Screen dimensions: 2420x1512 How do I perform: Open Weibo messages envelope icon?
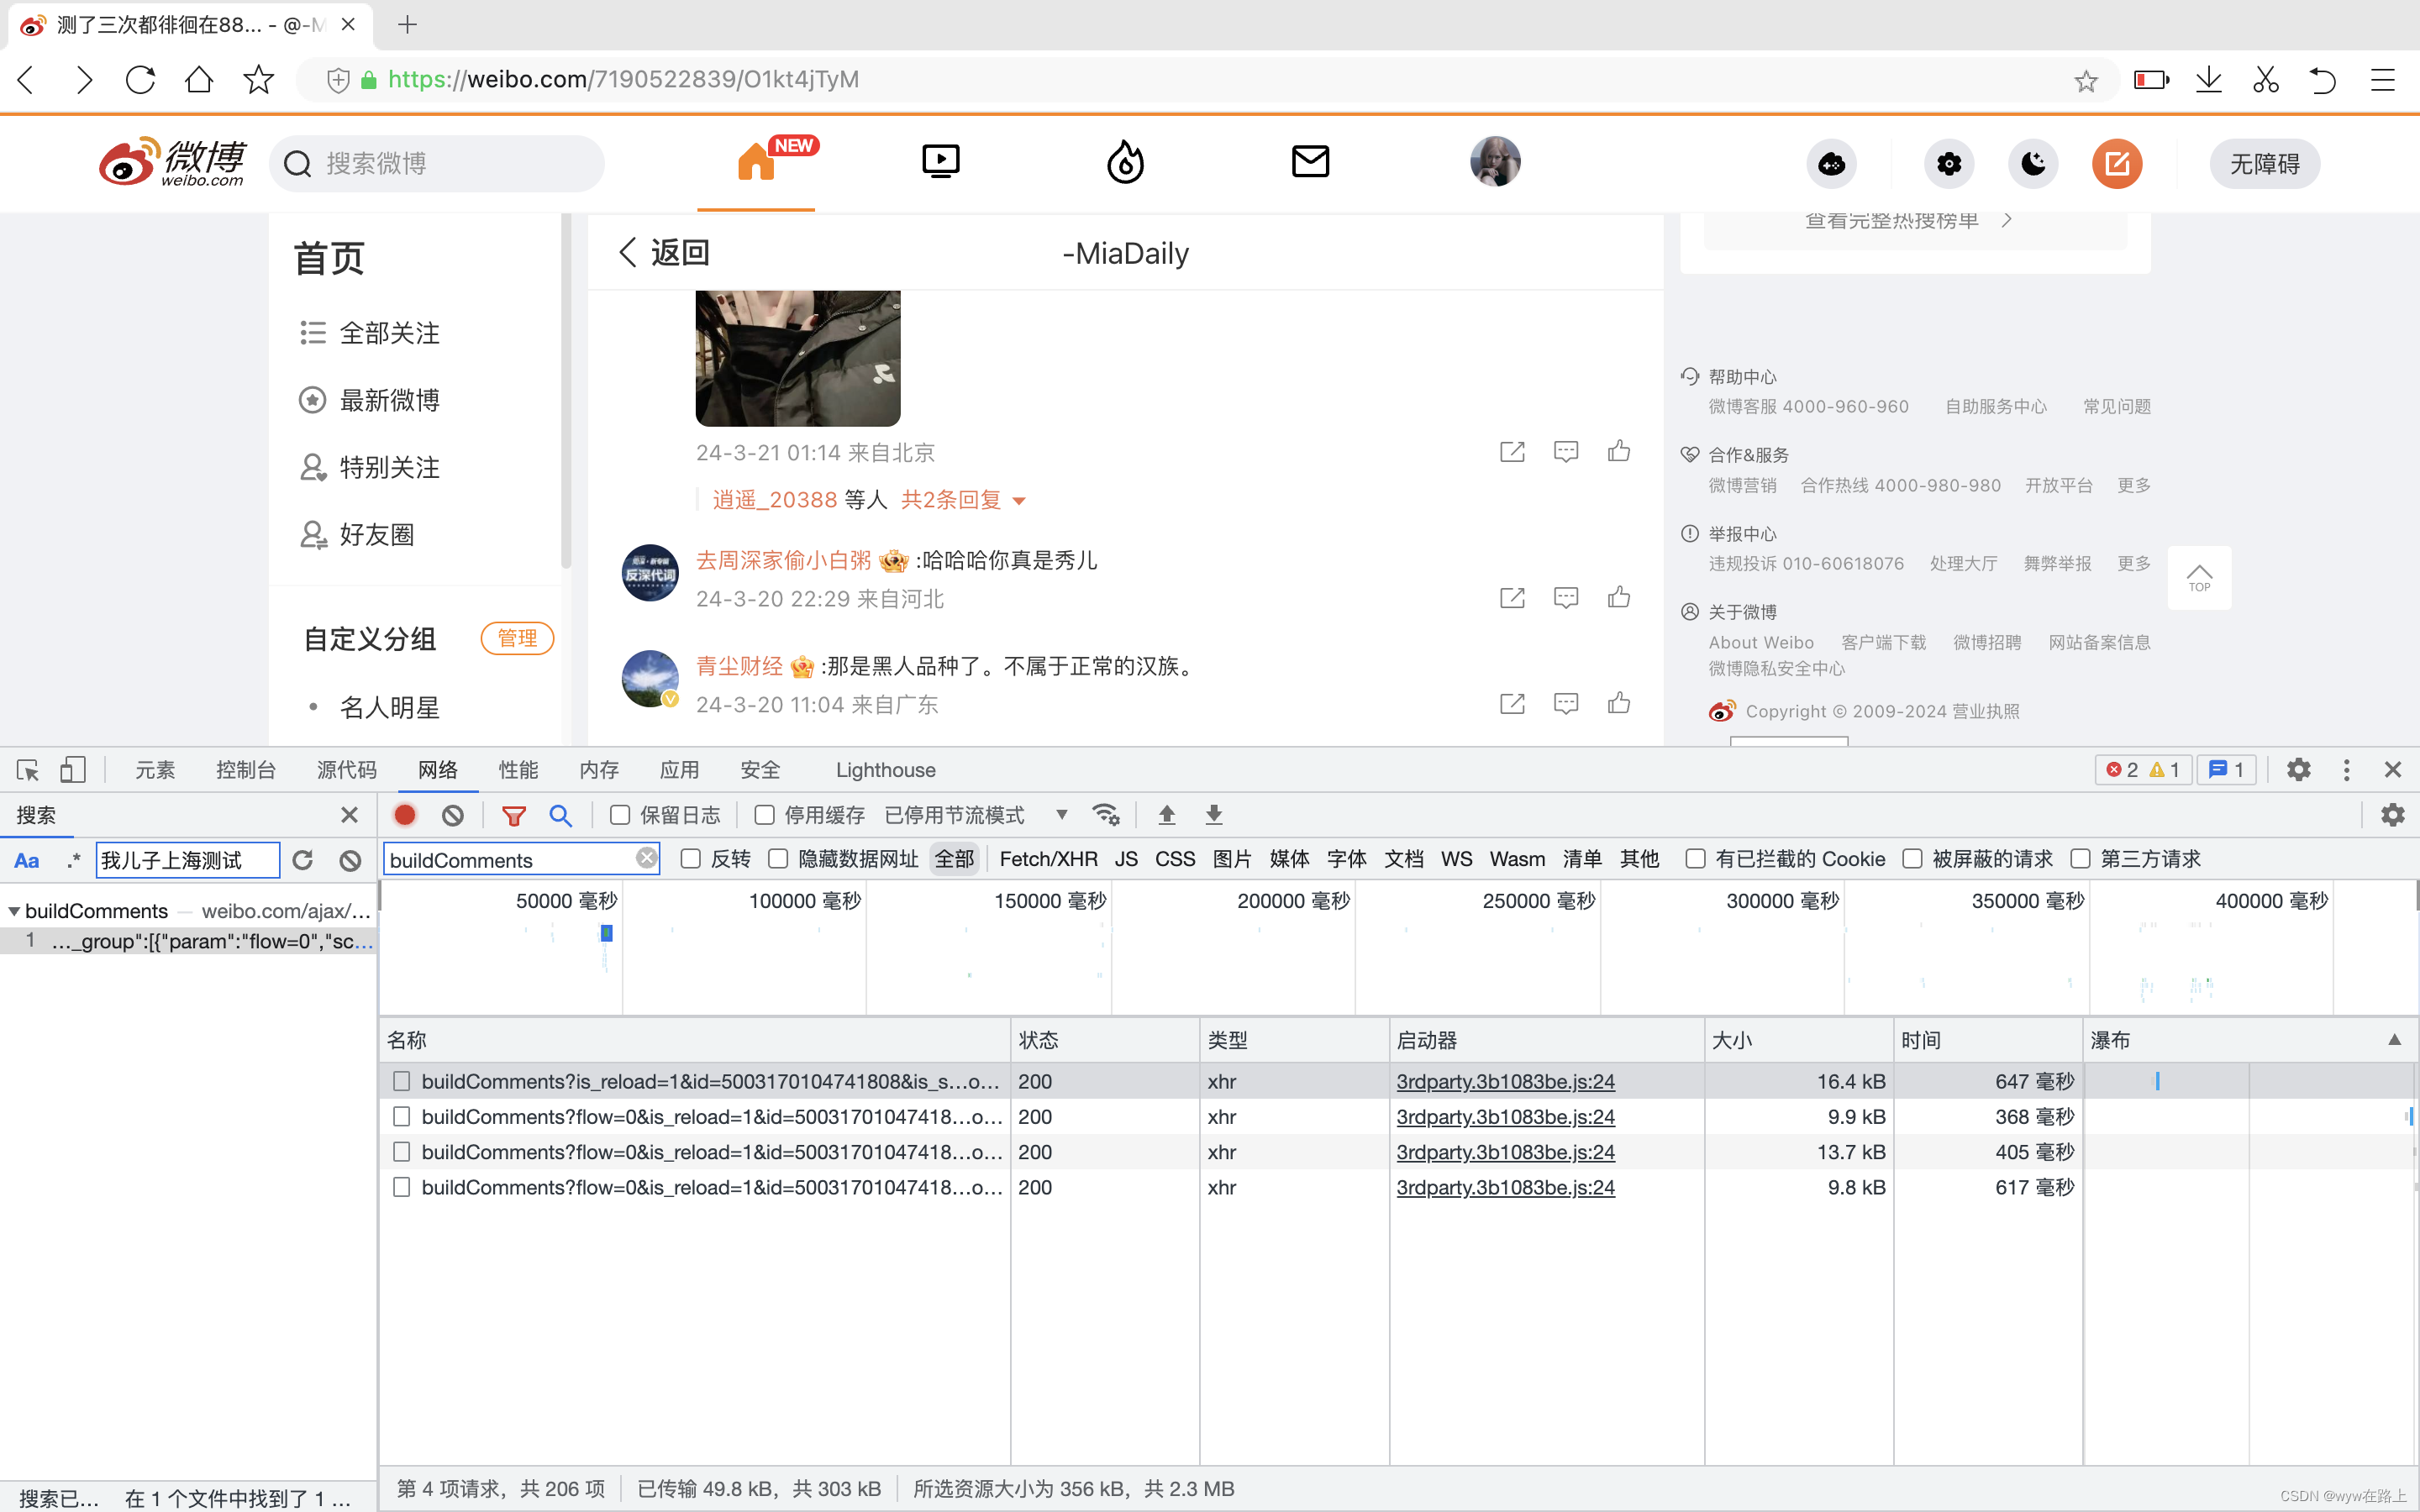tap(1310, 161)
